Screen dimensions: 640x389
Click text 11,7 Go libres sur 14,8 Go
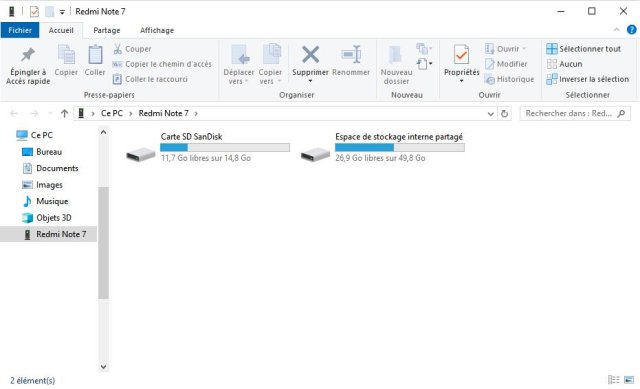(x=206, y=158)
